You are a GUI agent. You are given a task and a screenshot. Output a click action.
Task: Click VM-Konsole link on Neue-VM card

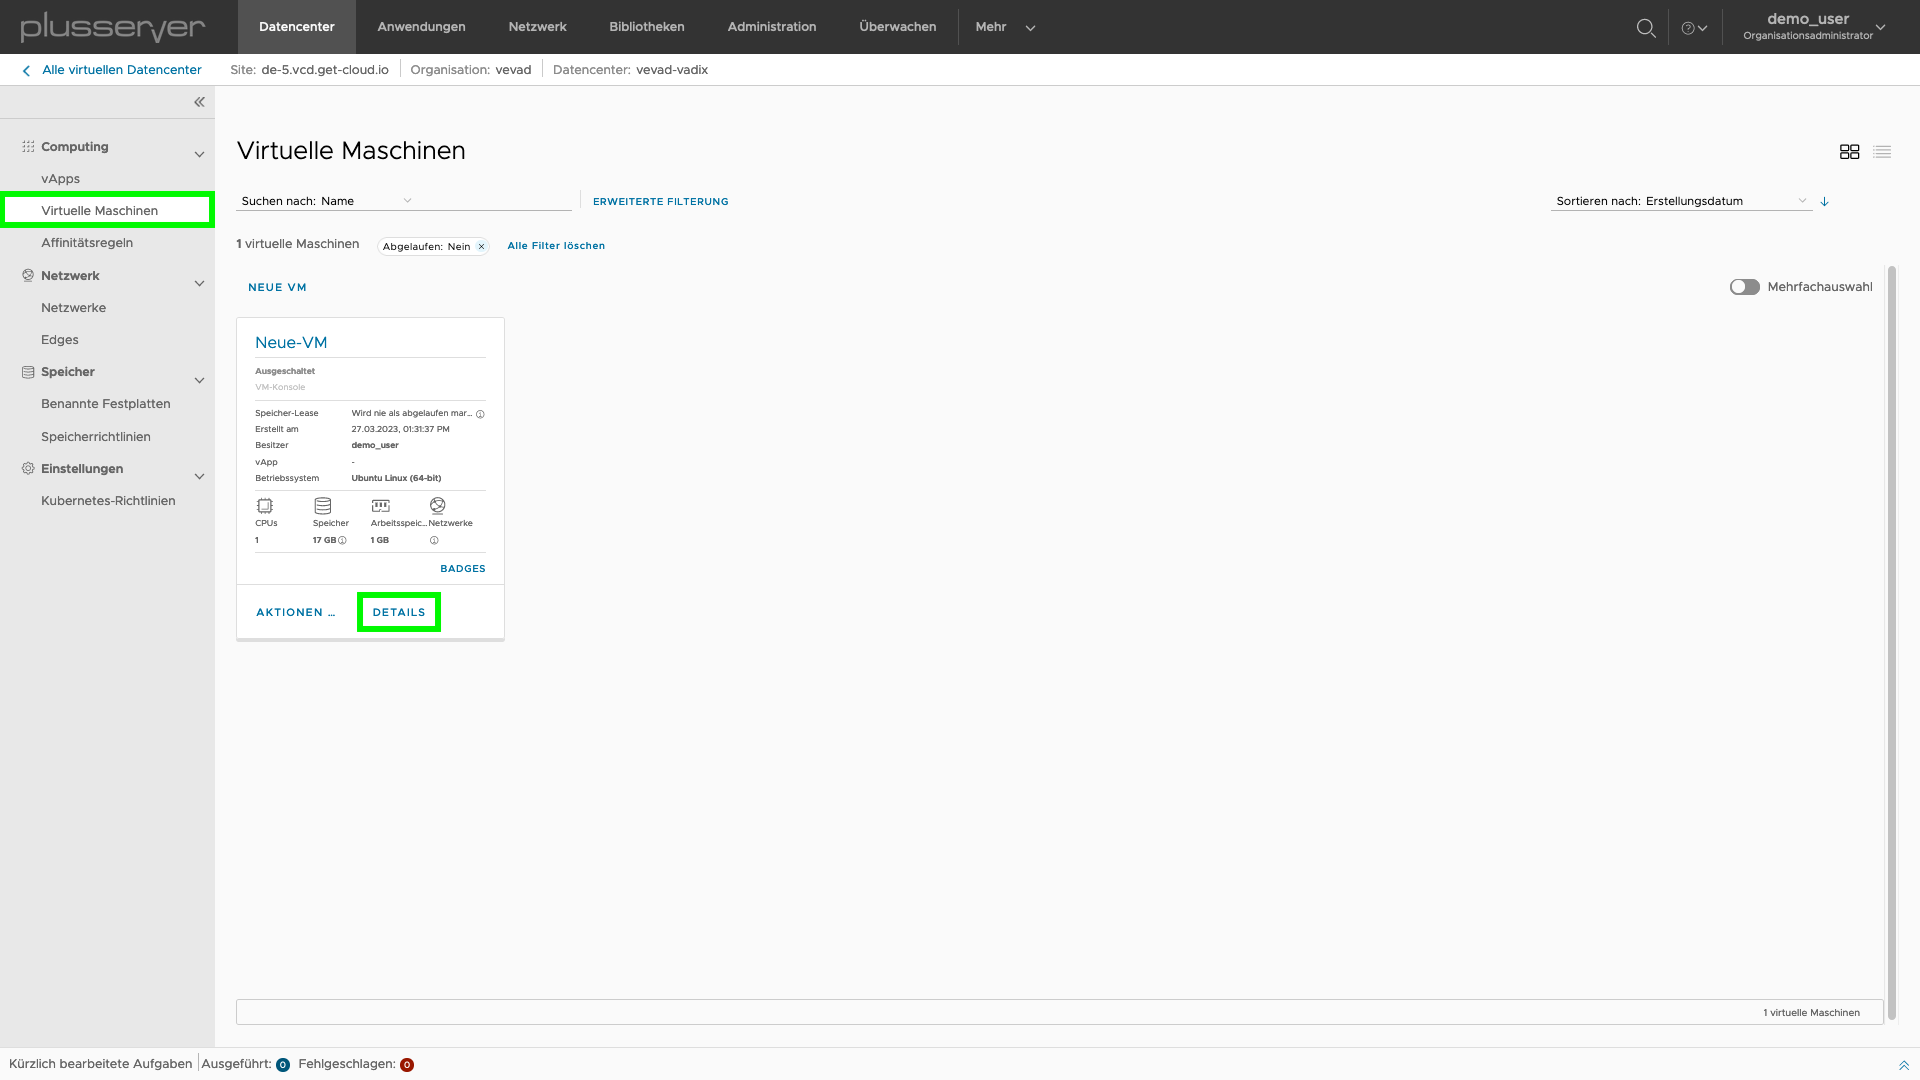(280, 388)
